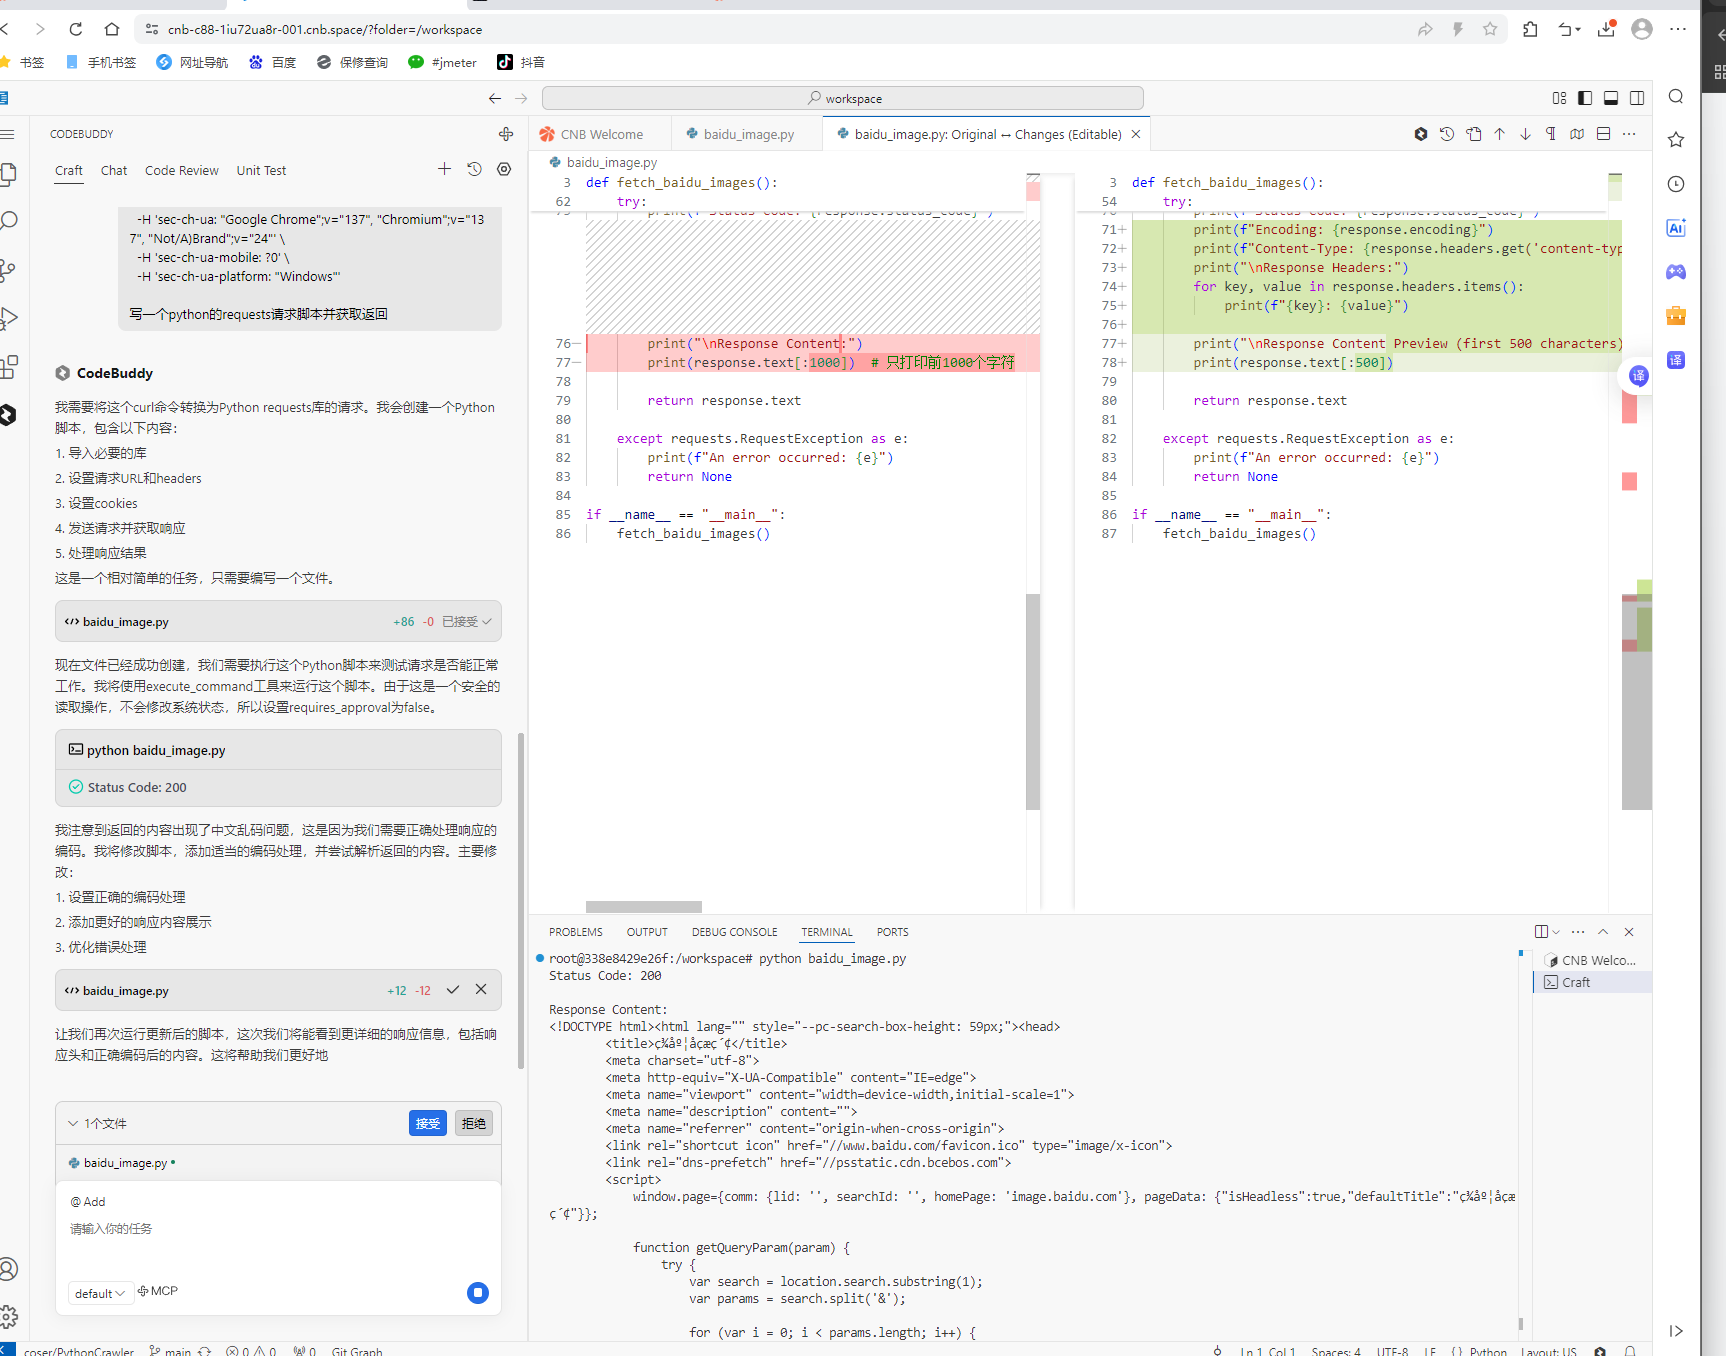
Task: Go back with editor navigation left arrow
Action: 495,98
